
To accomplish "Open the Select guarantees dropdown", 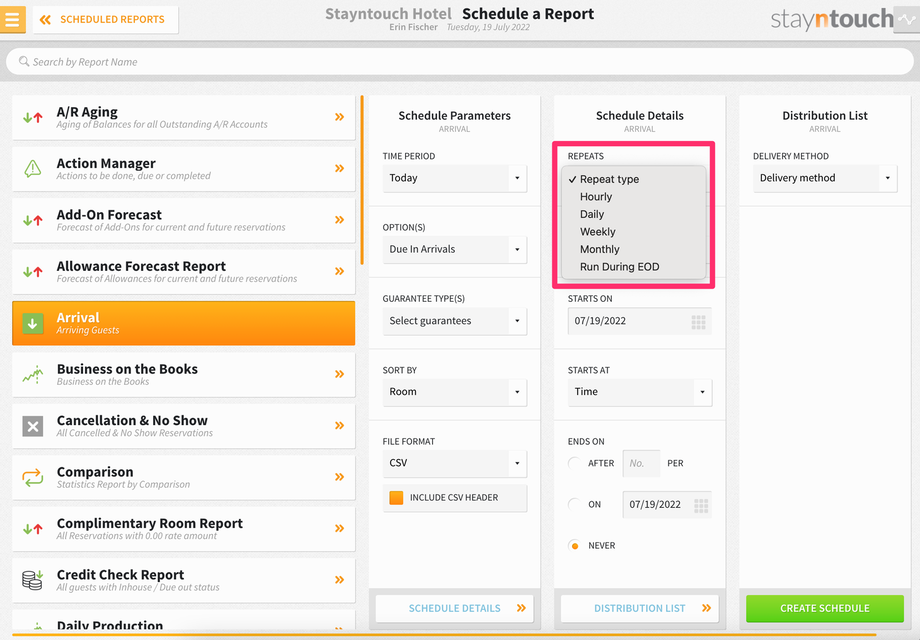I will click(455, 321).
